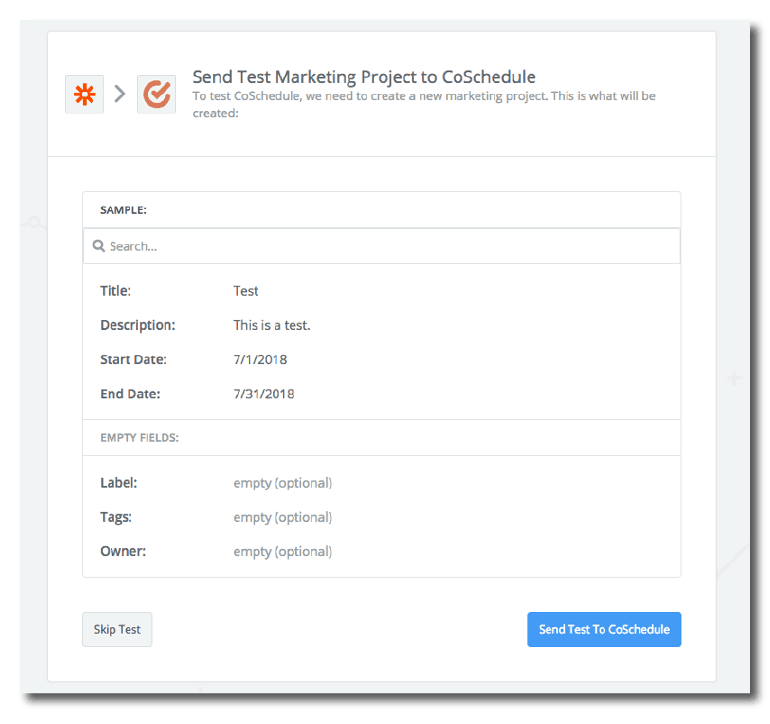Click the Title field label
770x724 pixels.
coord(115,291)
